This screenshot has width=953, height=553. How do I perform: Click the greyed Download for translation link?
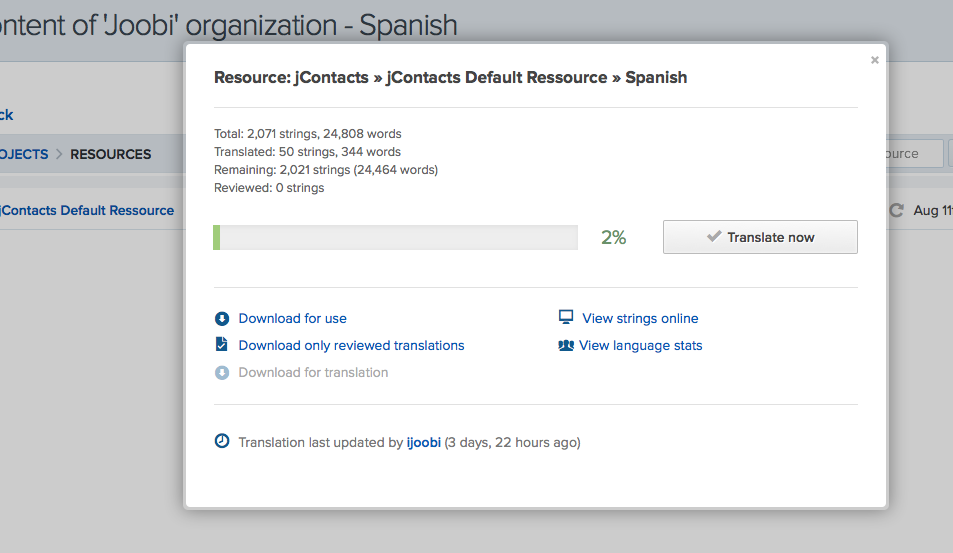point(313,373)
